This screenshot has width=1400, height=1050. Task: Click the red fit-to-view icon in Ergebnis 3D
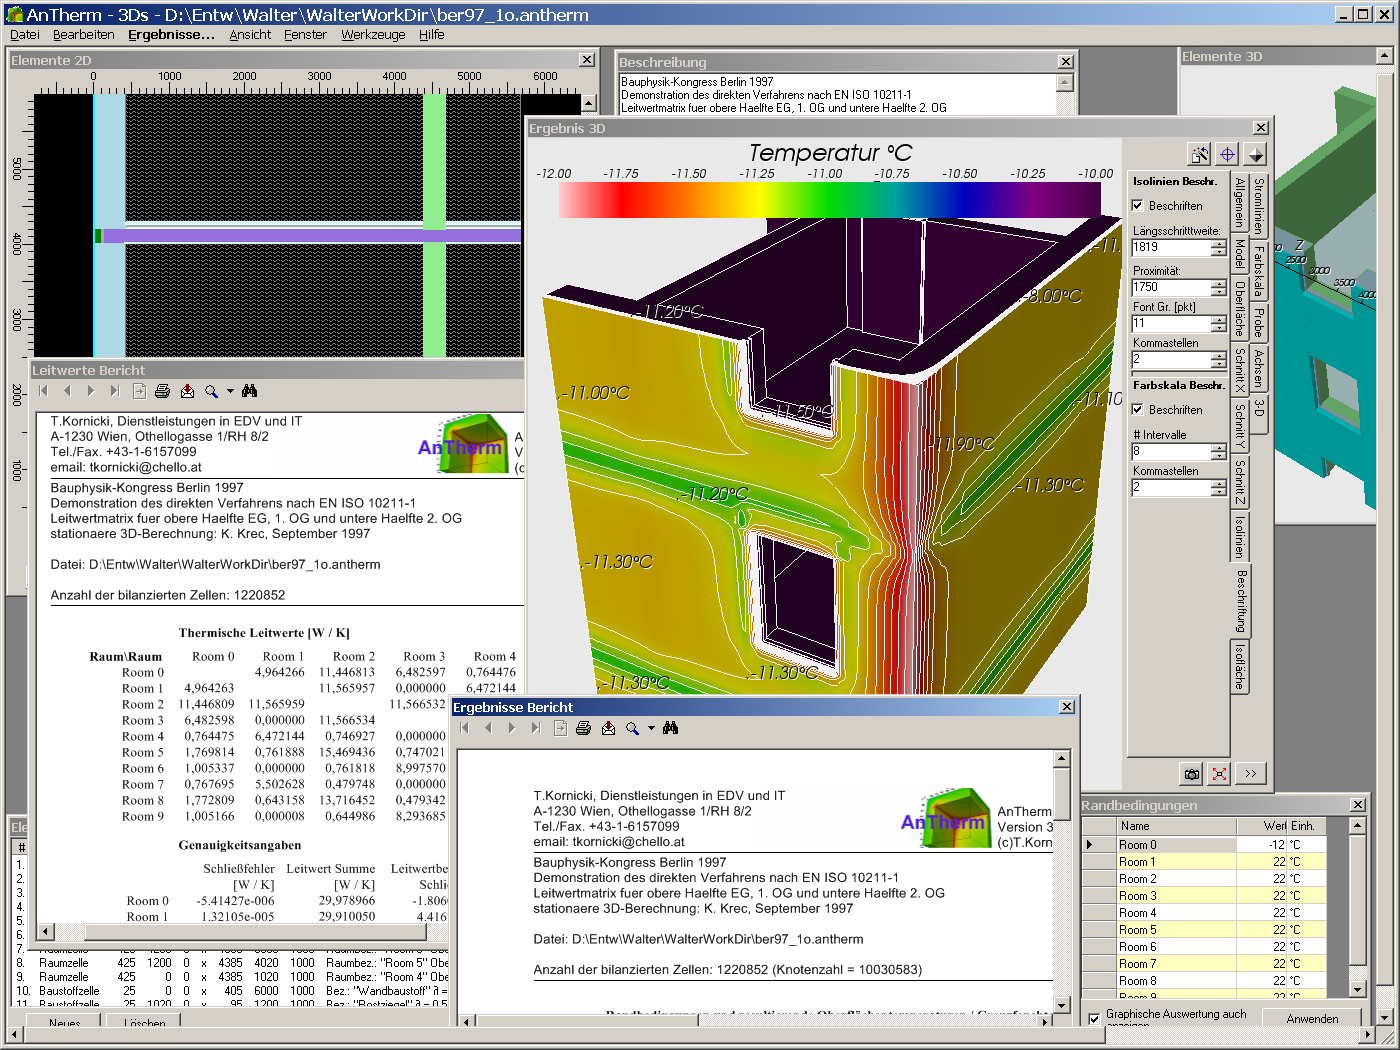pos(1219,773)
